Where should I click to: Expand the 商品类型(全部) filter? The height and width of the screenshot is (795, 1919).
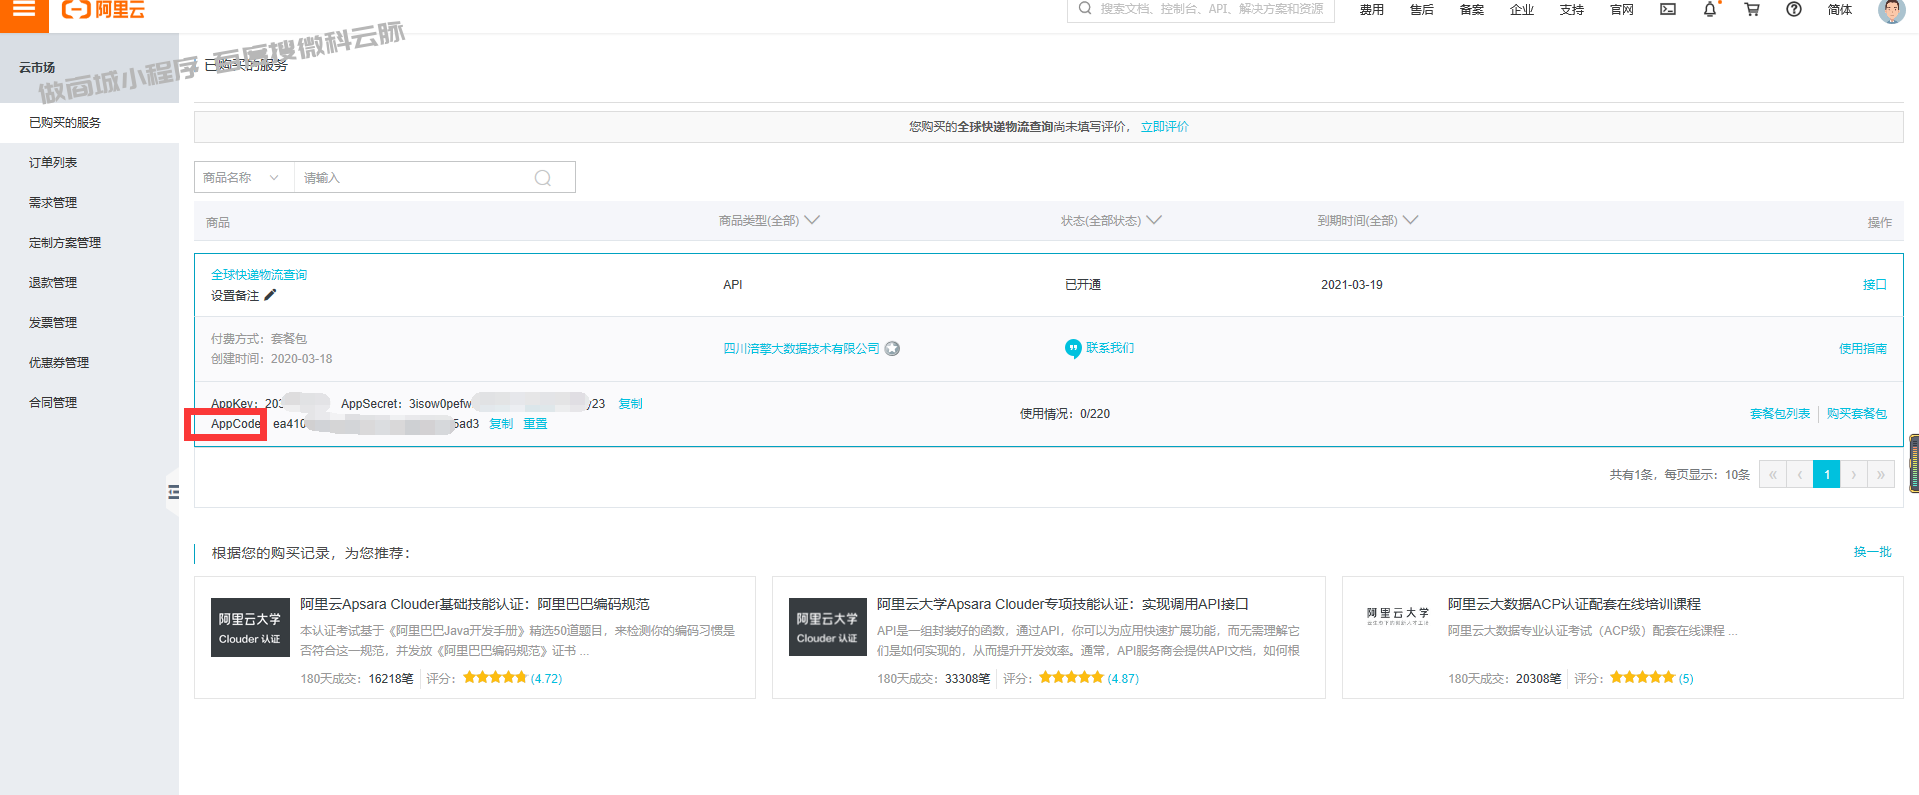[768, 221]
